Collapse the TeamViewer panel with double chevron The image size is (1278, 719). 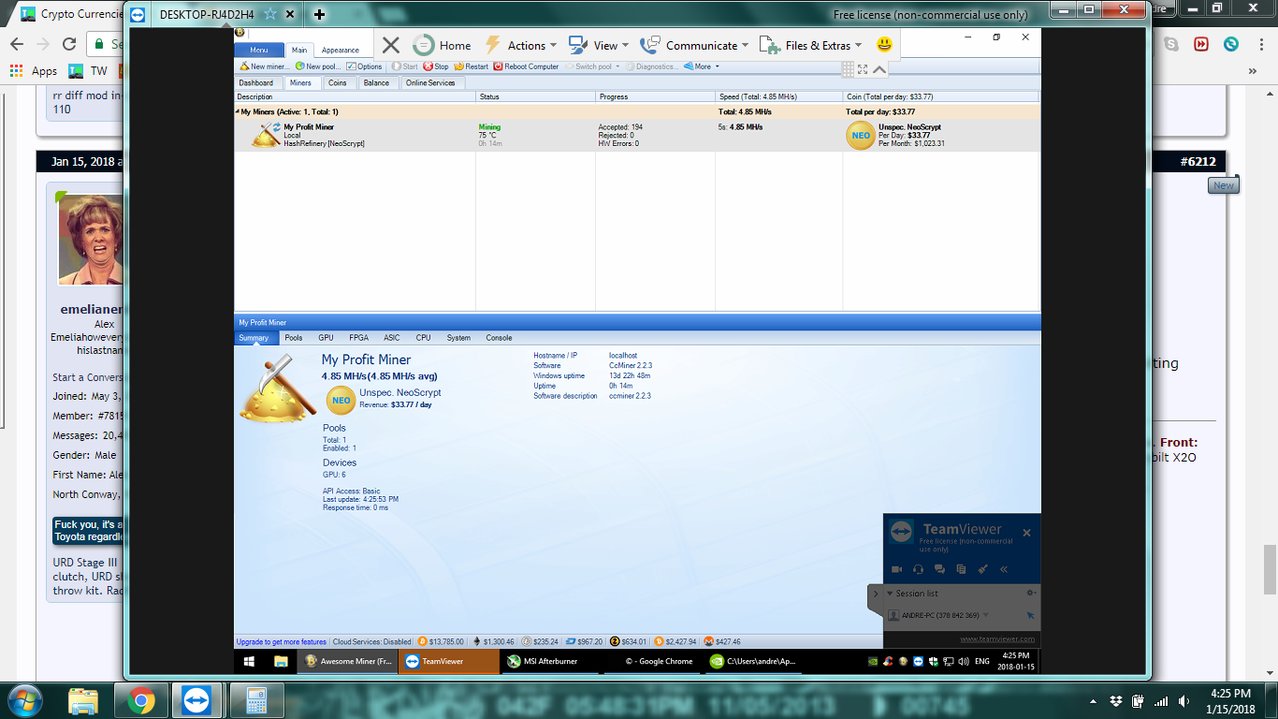pyautogui.click(x=1004, y=569)
